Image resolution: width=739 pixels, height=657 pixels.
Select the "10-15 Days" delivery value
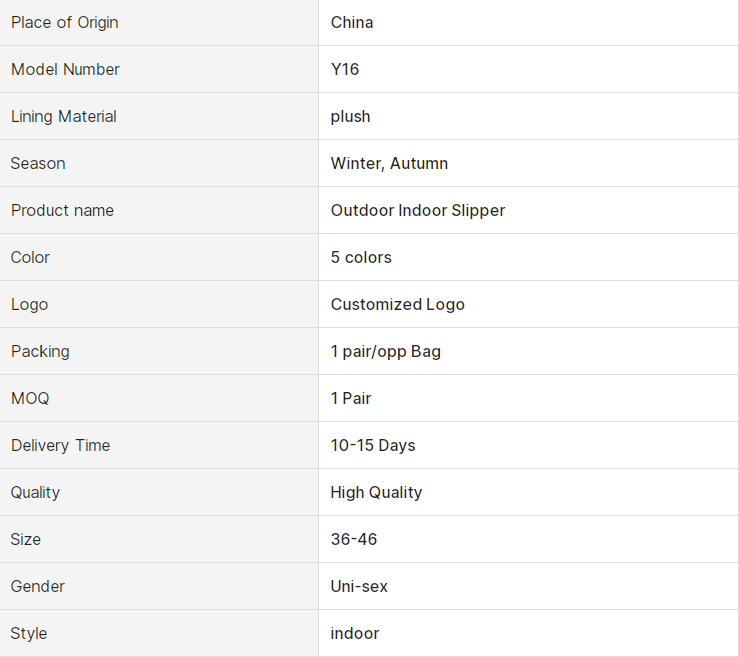point(372,445)
